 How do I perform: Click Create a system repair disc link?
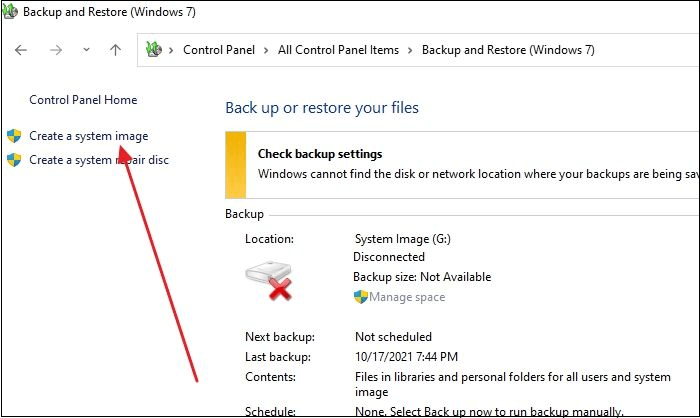click(x=98, y=160)
